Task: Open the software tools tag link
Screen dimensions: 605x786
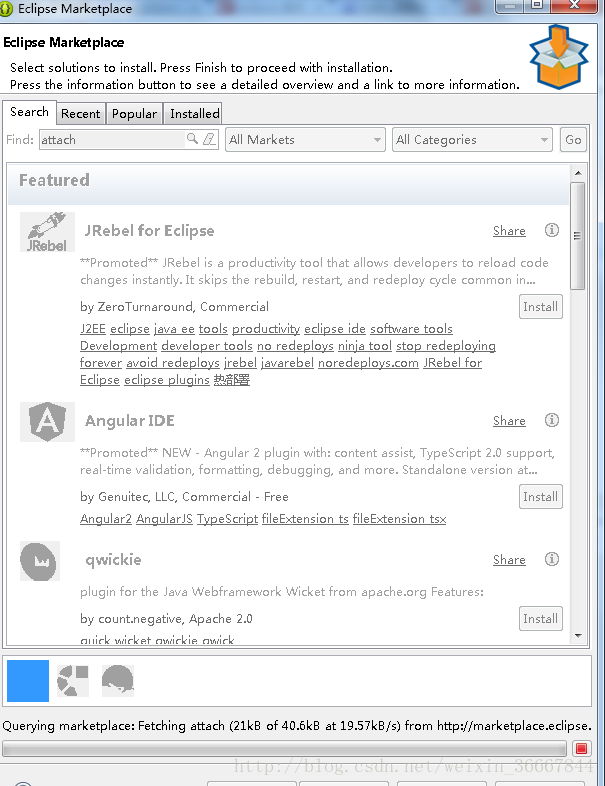Action: tap(412, 329)
